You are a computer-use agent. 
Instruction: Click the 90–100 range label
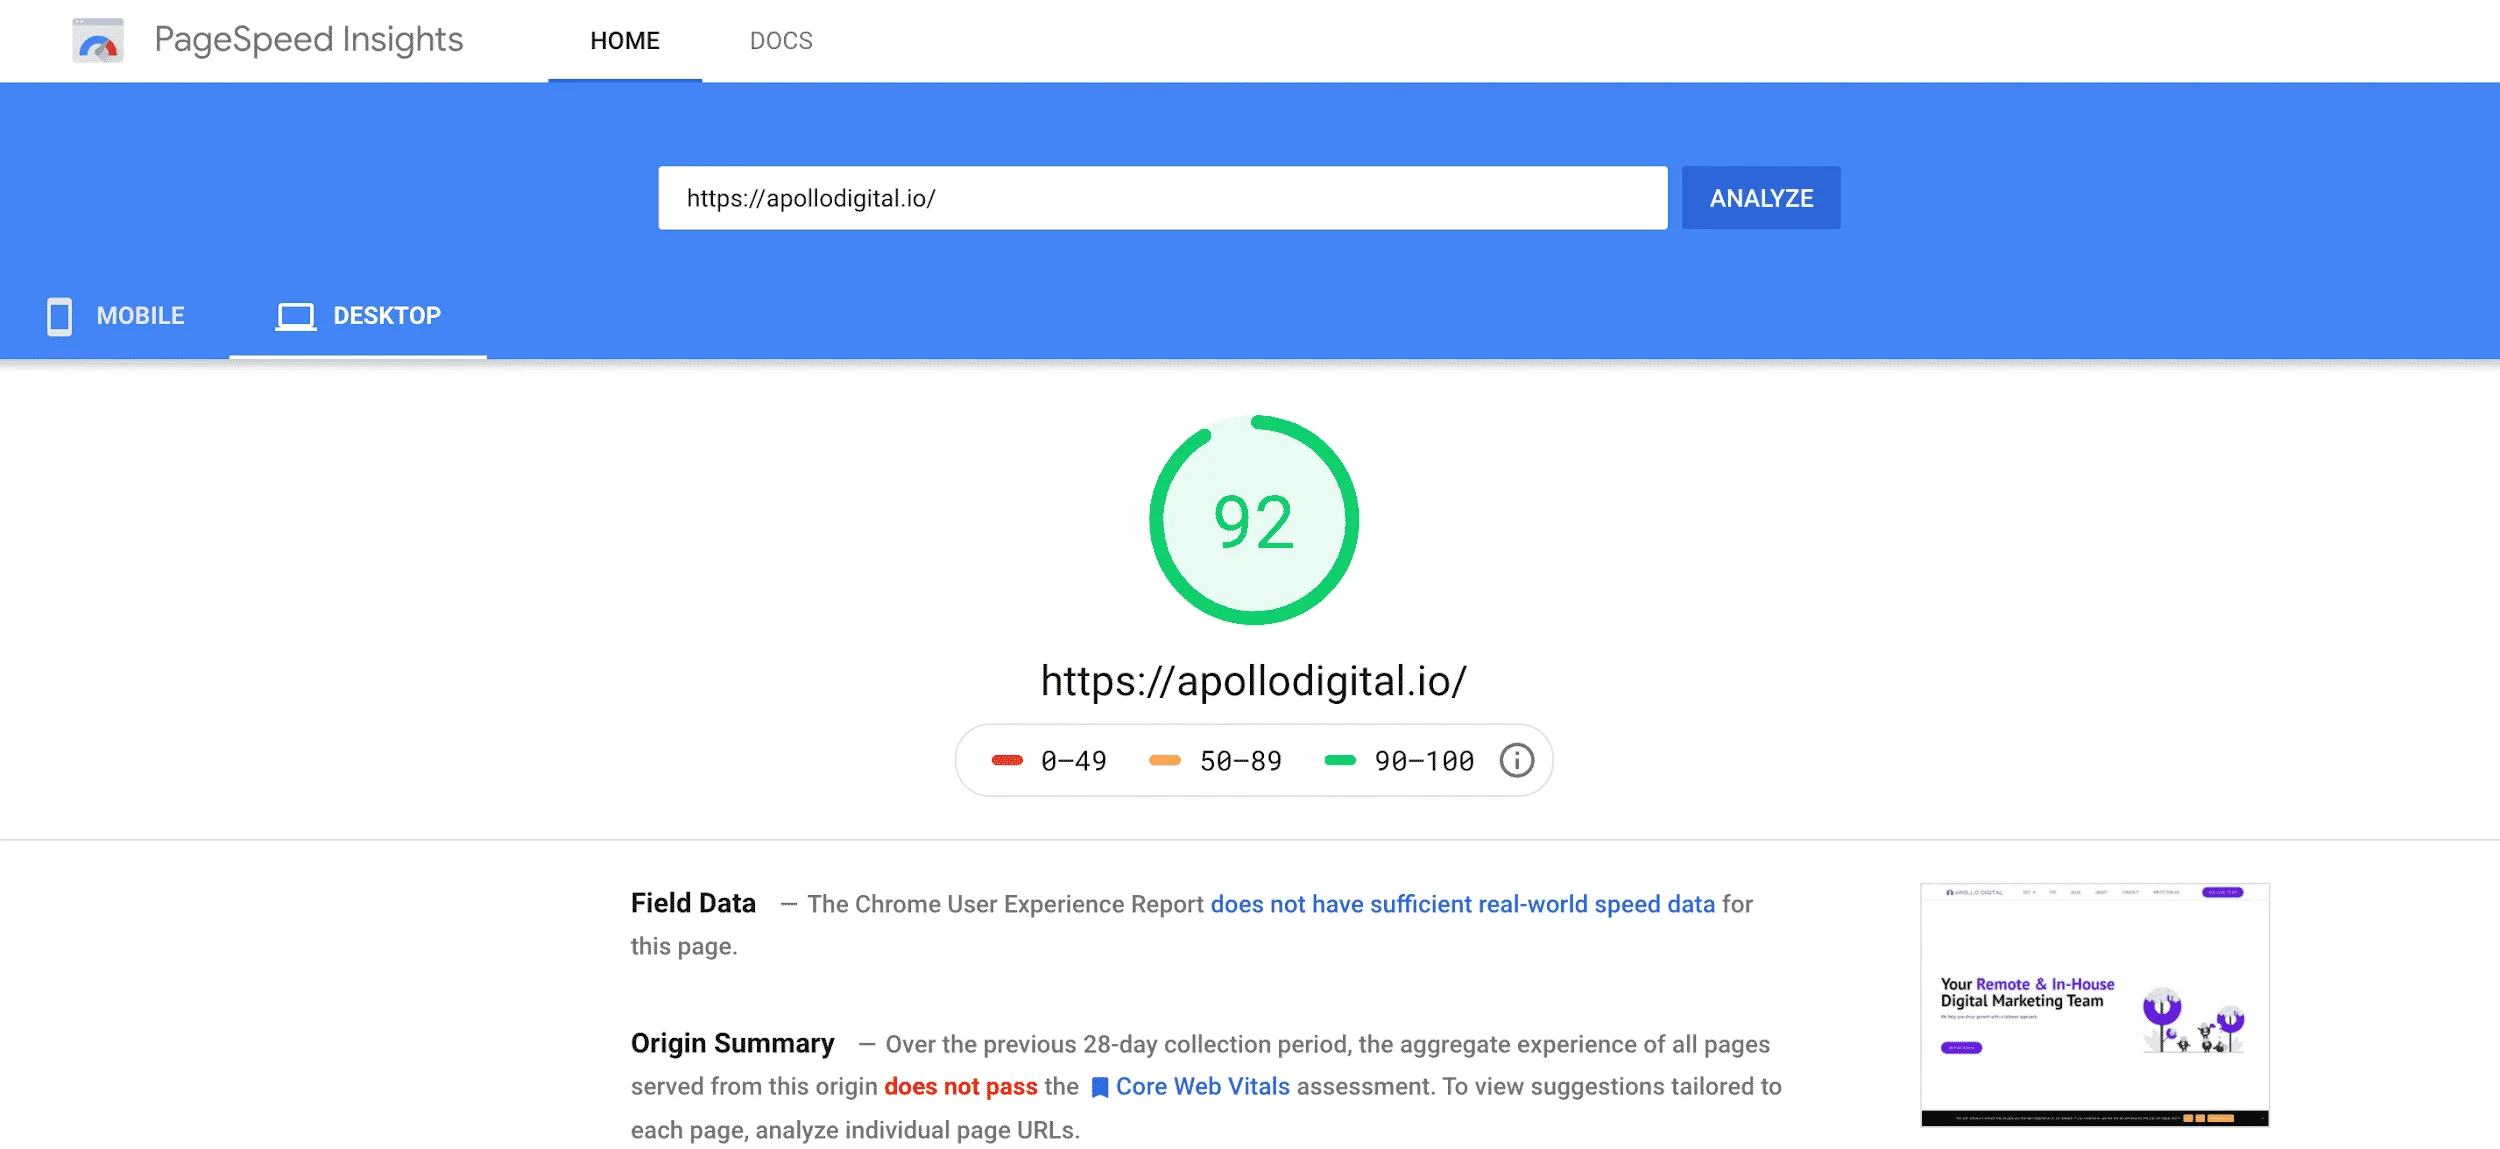[x=1424, y=762]
